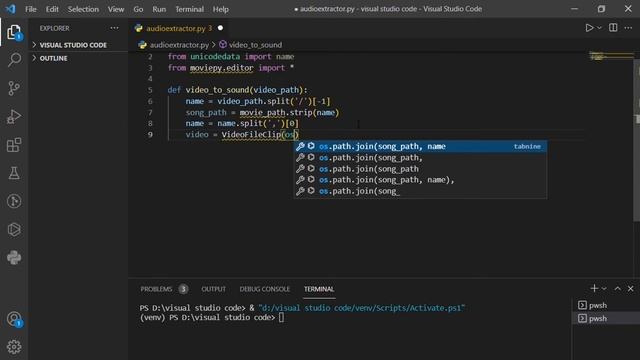Click the tabnine label in suggestion list

[527, 146]
